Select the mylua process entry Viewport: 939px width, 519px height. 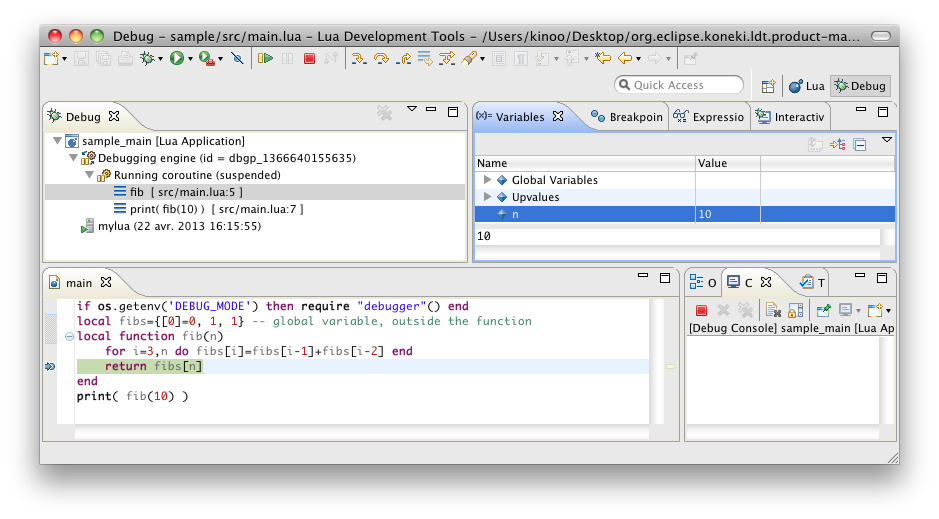point(179,226)
